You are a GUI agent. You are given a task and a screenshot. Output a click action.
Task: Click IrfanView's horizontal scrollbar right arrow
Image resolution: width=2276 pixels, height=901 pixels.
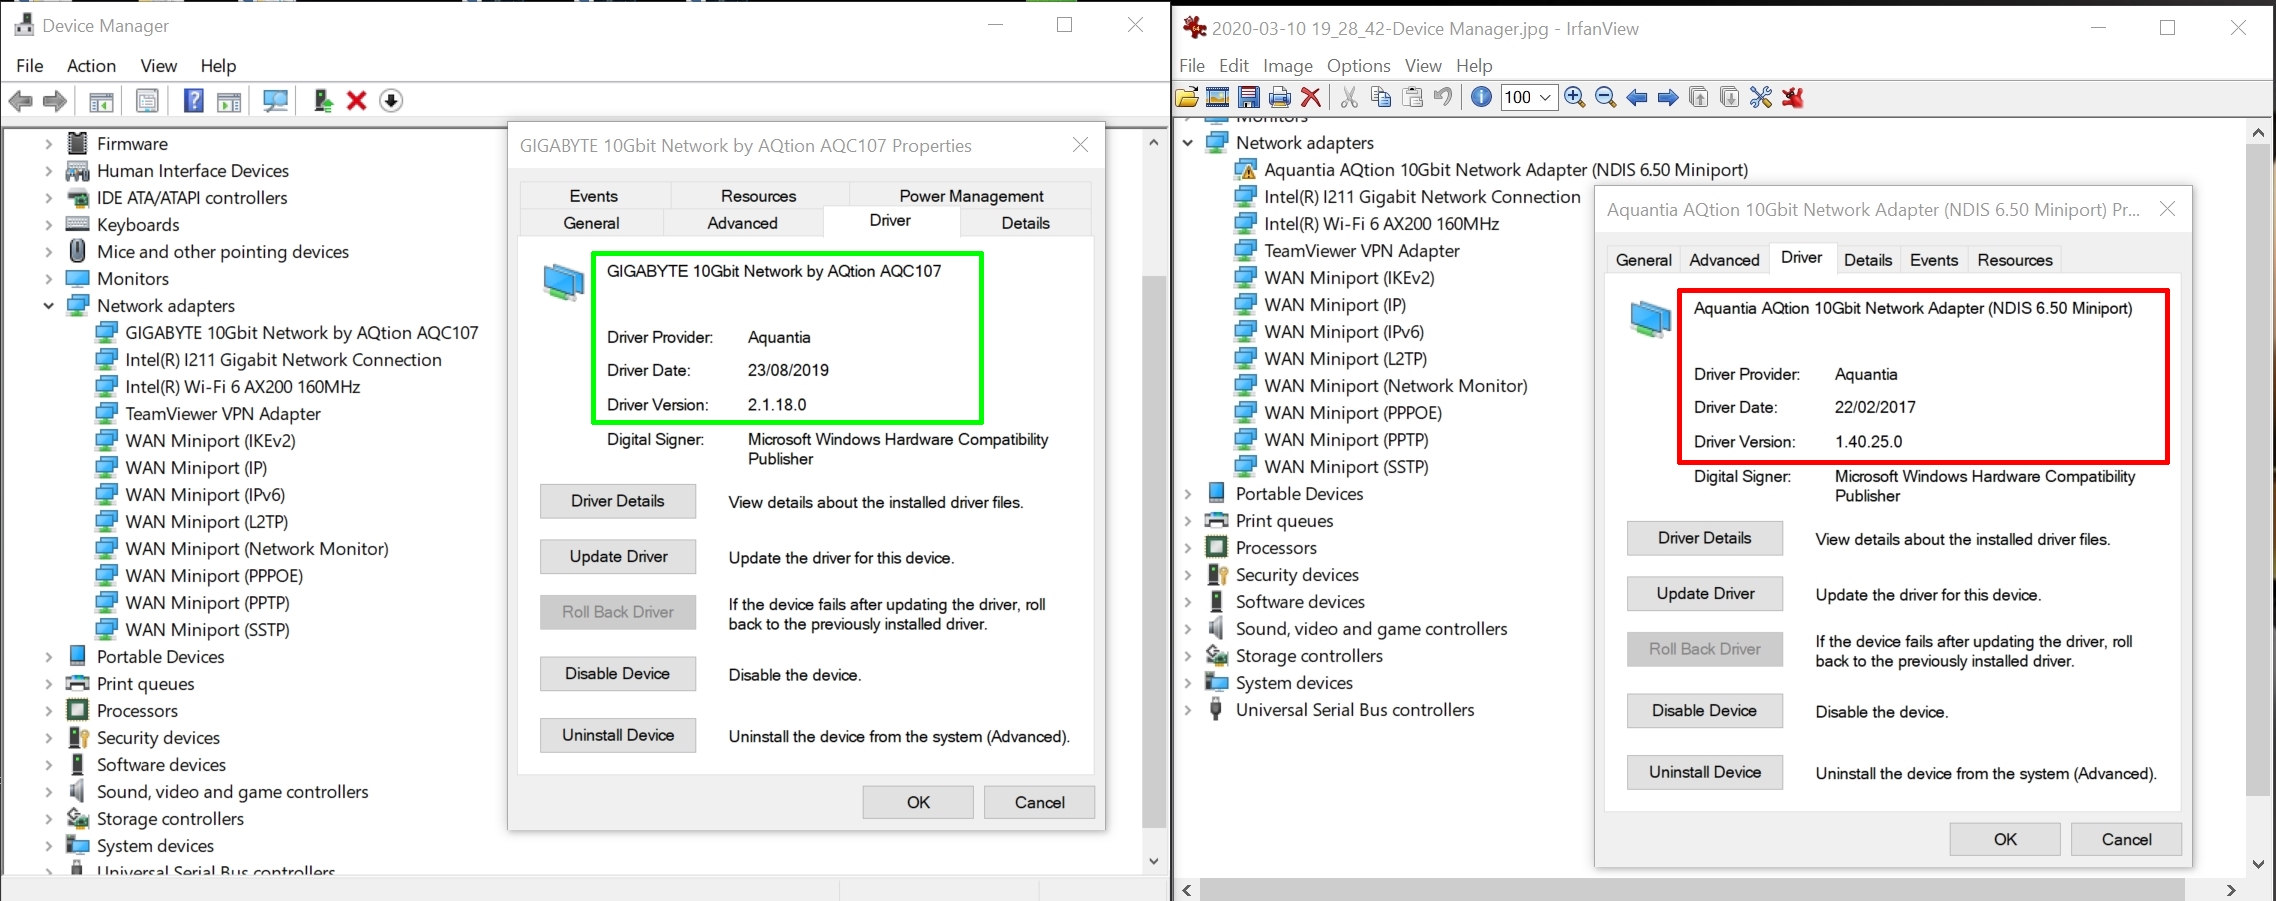click(2231, 890)
